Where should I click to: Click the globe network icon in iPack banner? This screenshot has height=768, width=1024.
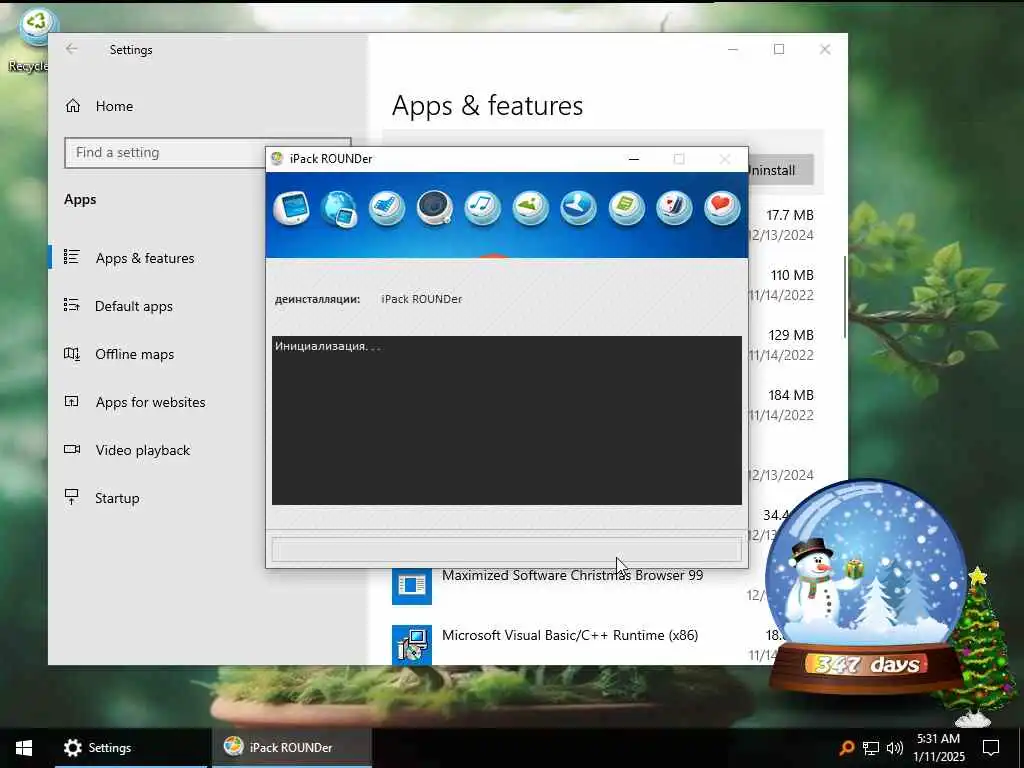339,209
